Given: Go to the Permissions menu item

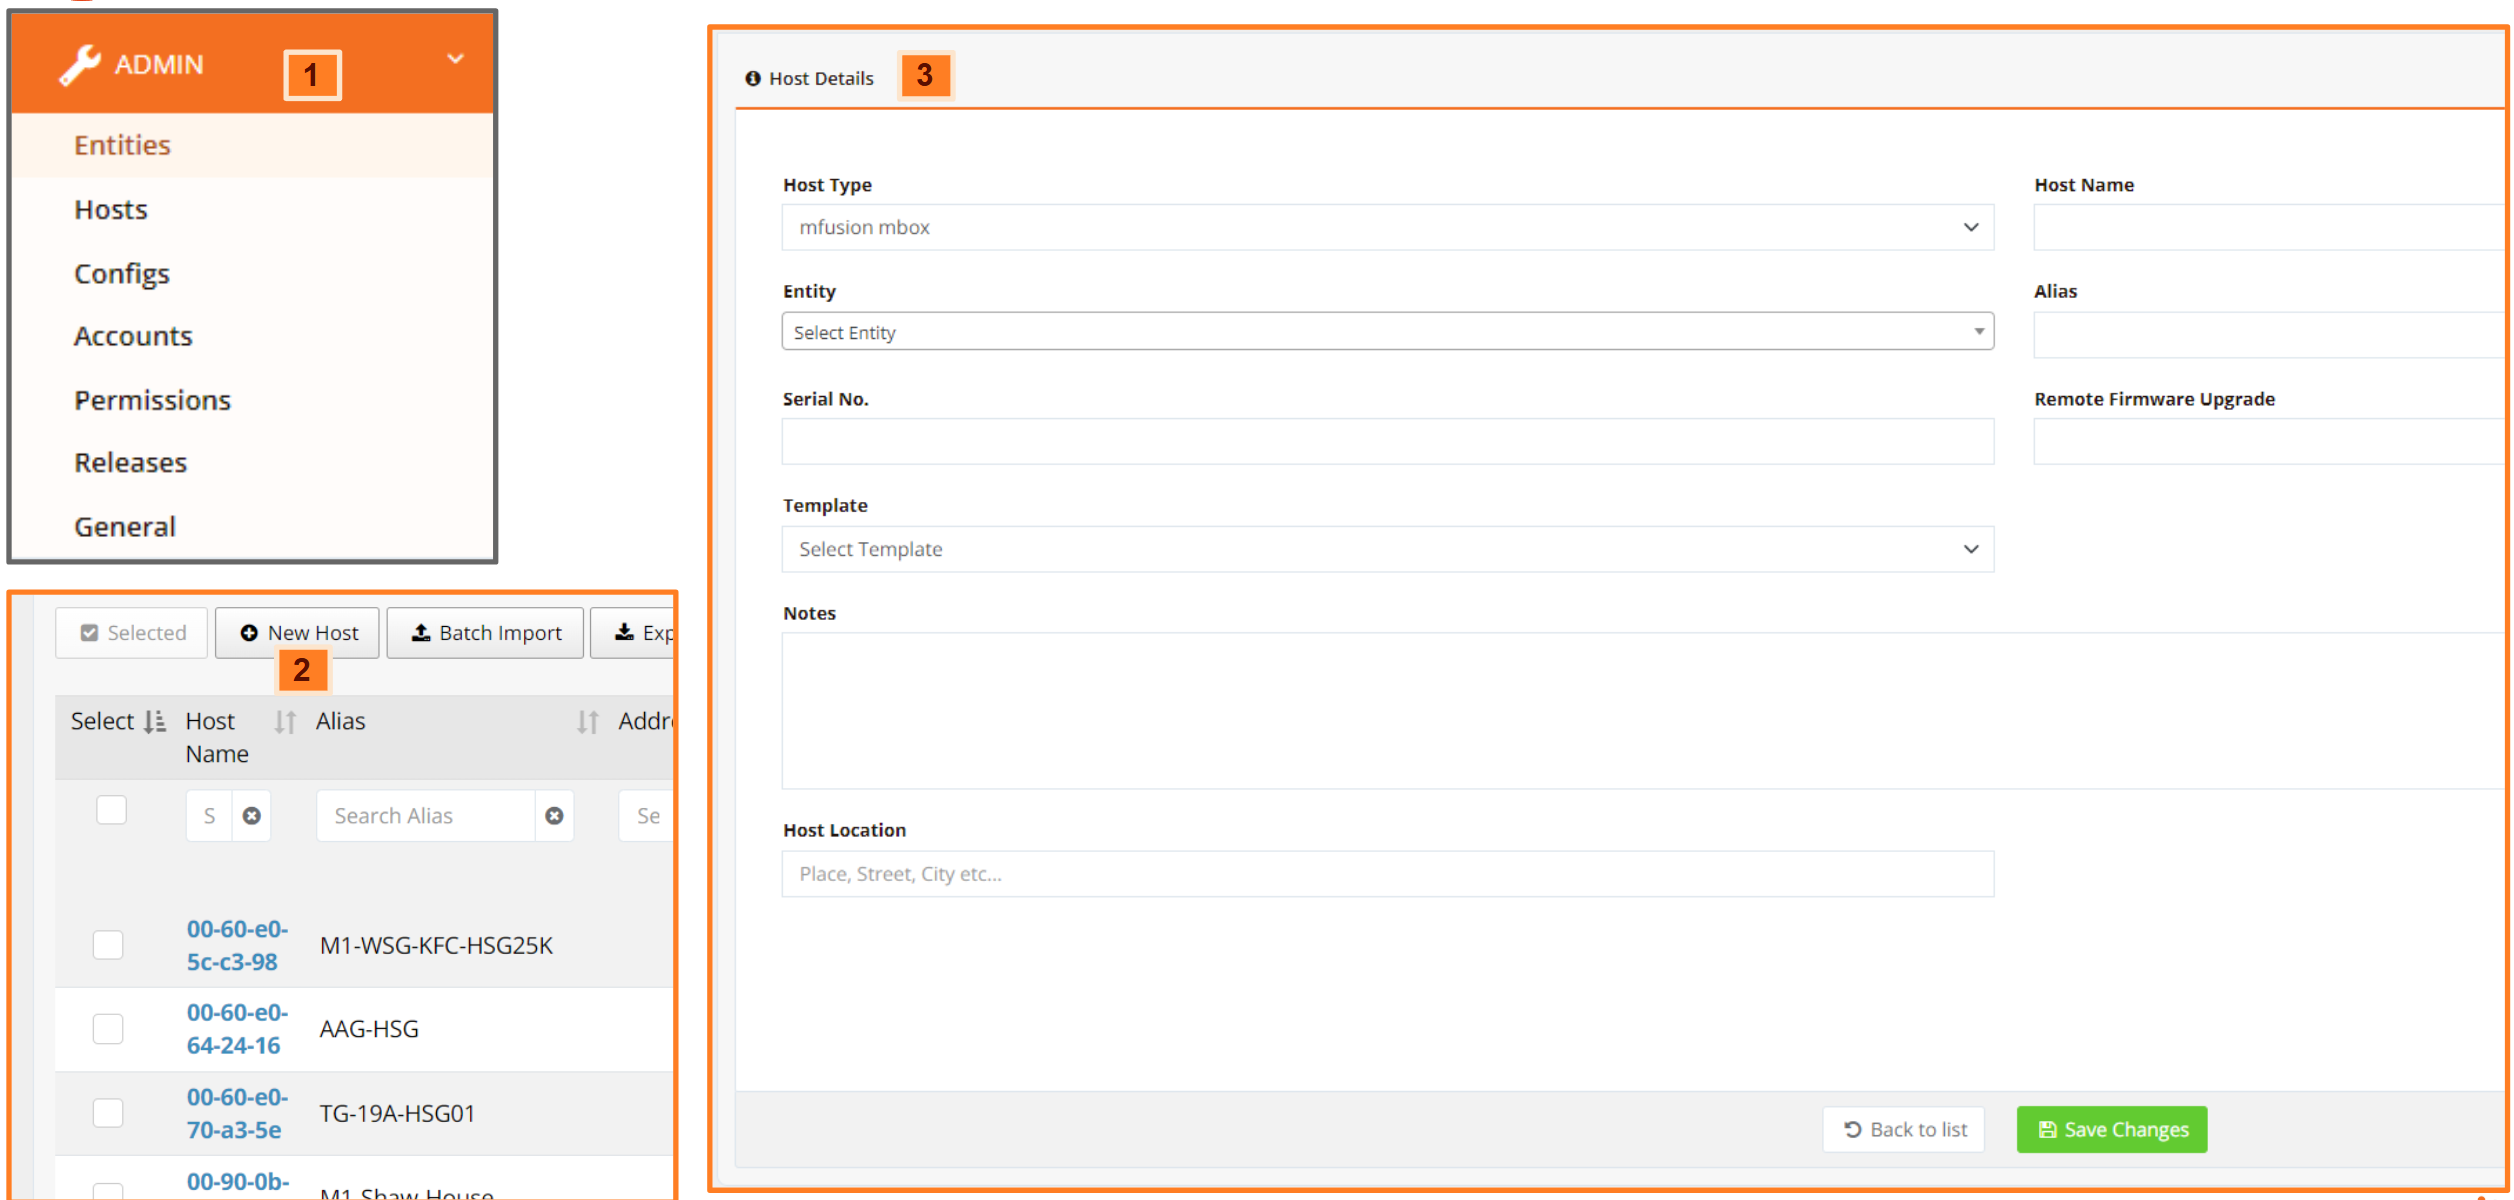Looking at the screenshot, I should tap(152, 400).
